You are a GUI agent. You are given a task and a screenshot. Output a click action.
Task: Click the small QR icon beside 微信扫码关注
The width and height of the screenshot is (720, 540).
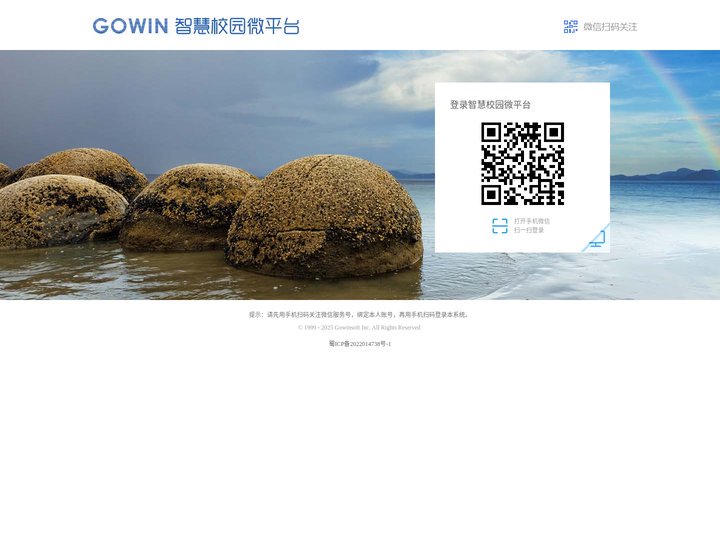click(570, 27)
